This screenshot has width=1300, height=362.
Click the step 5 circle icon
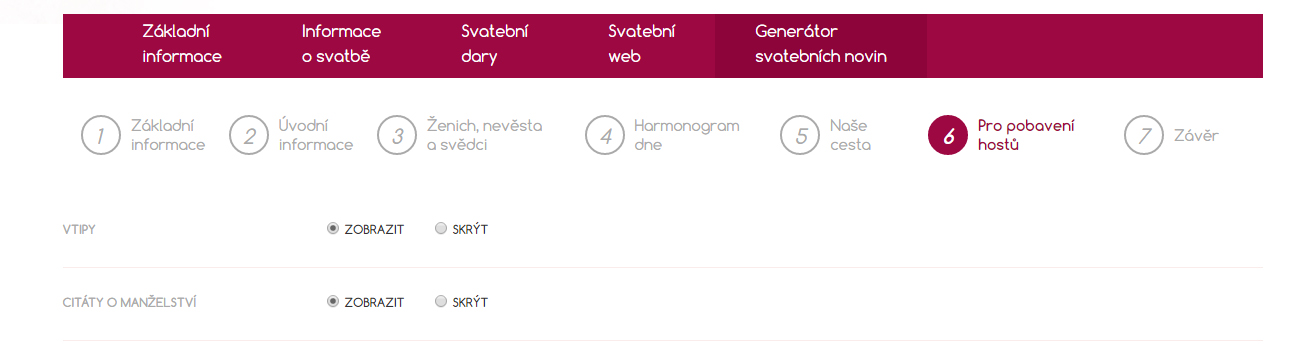point(801,136)
